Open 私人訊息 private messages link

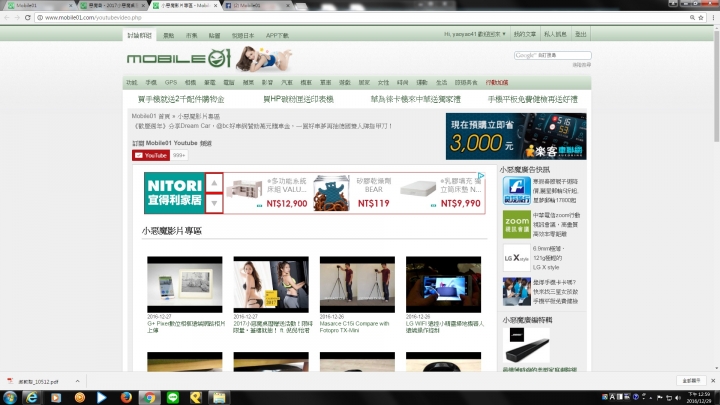555,34
